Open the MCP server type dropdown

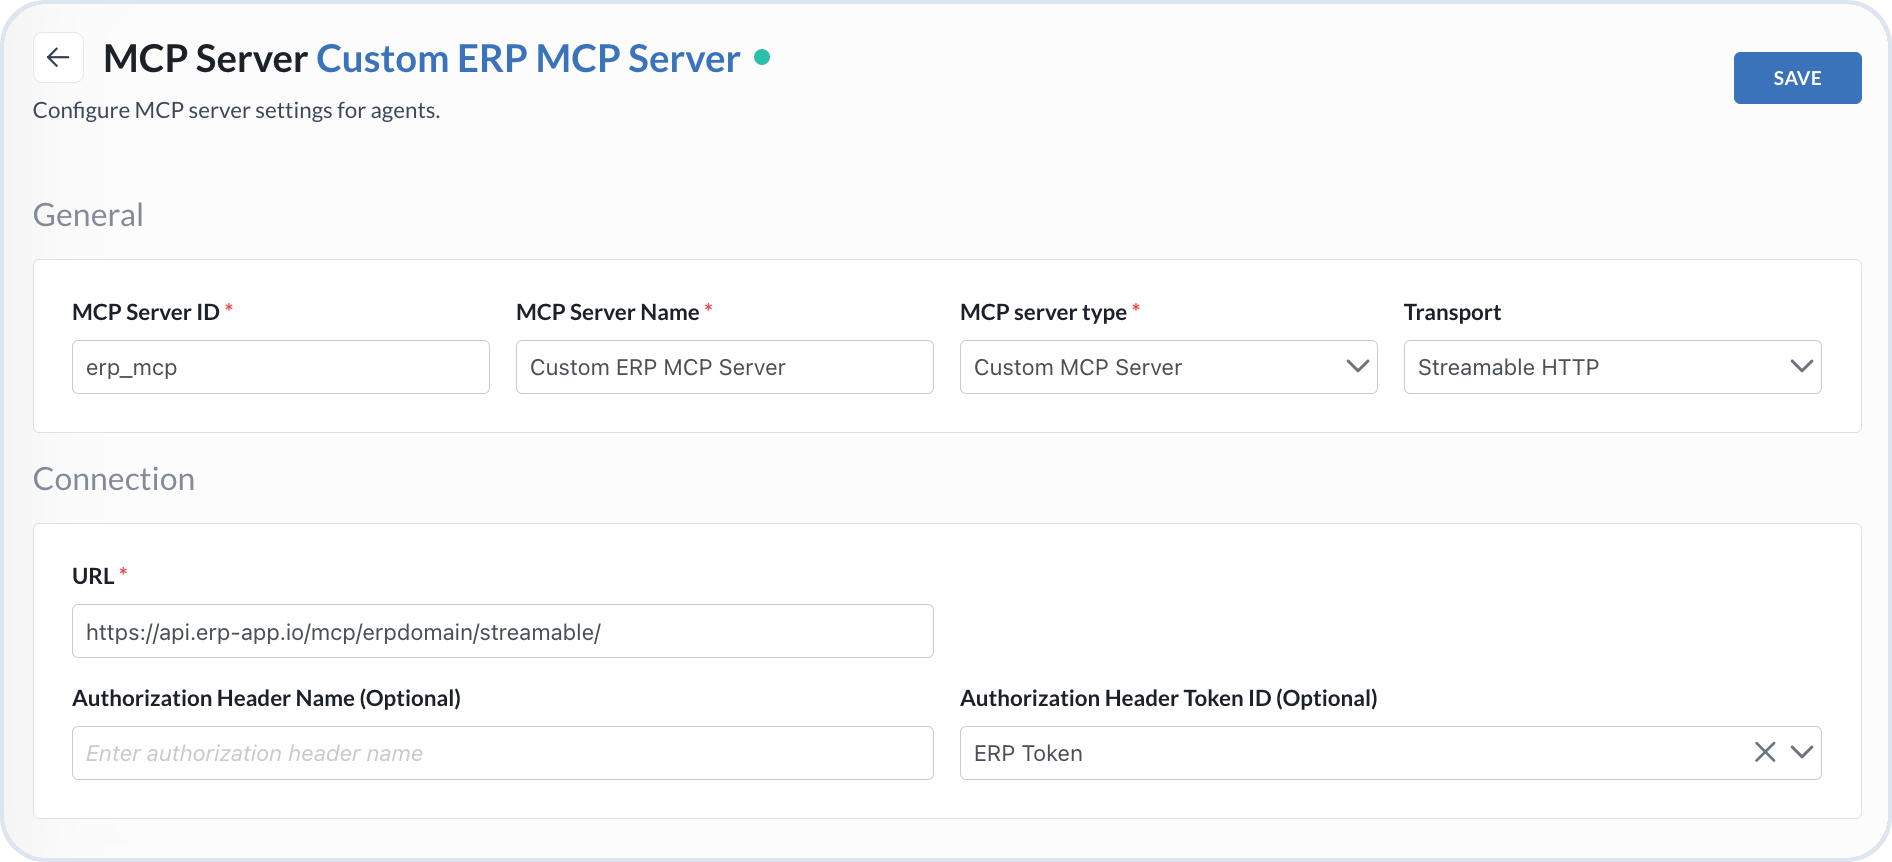coord(1168,367)
